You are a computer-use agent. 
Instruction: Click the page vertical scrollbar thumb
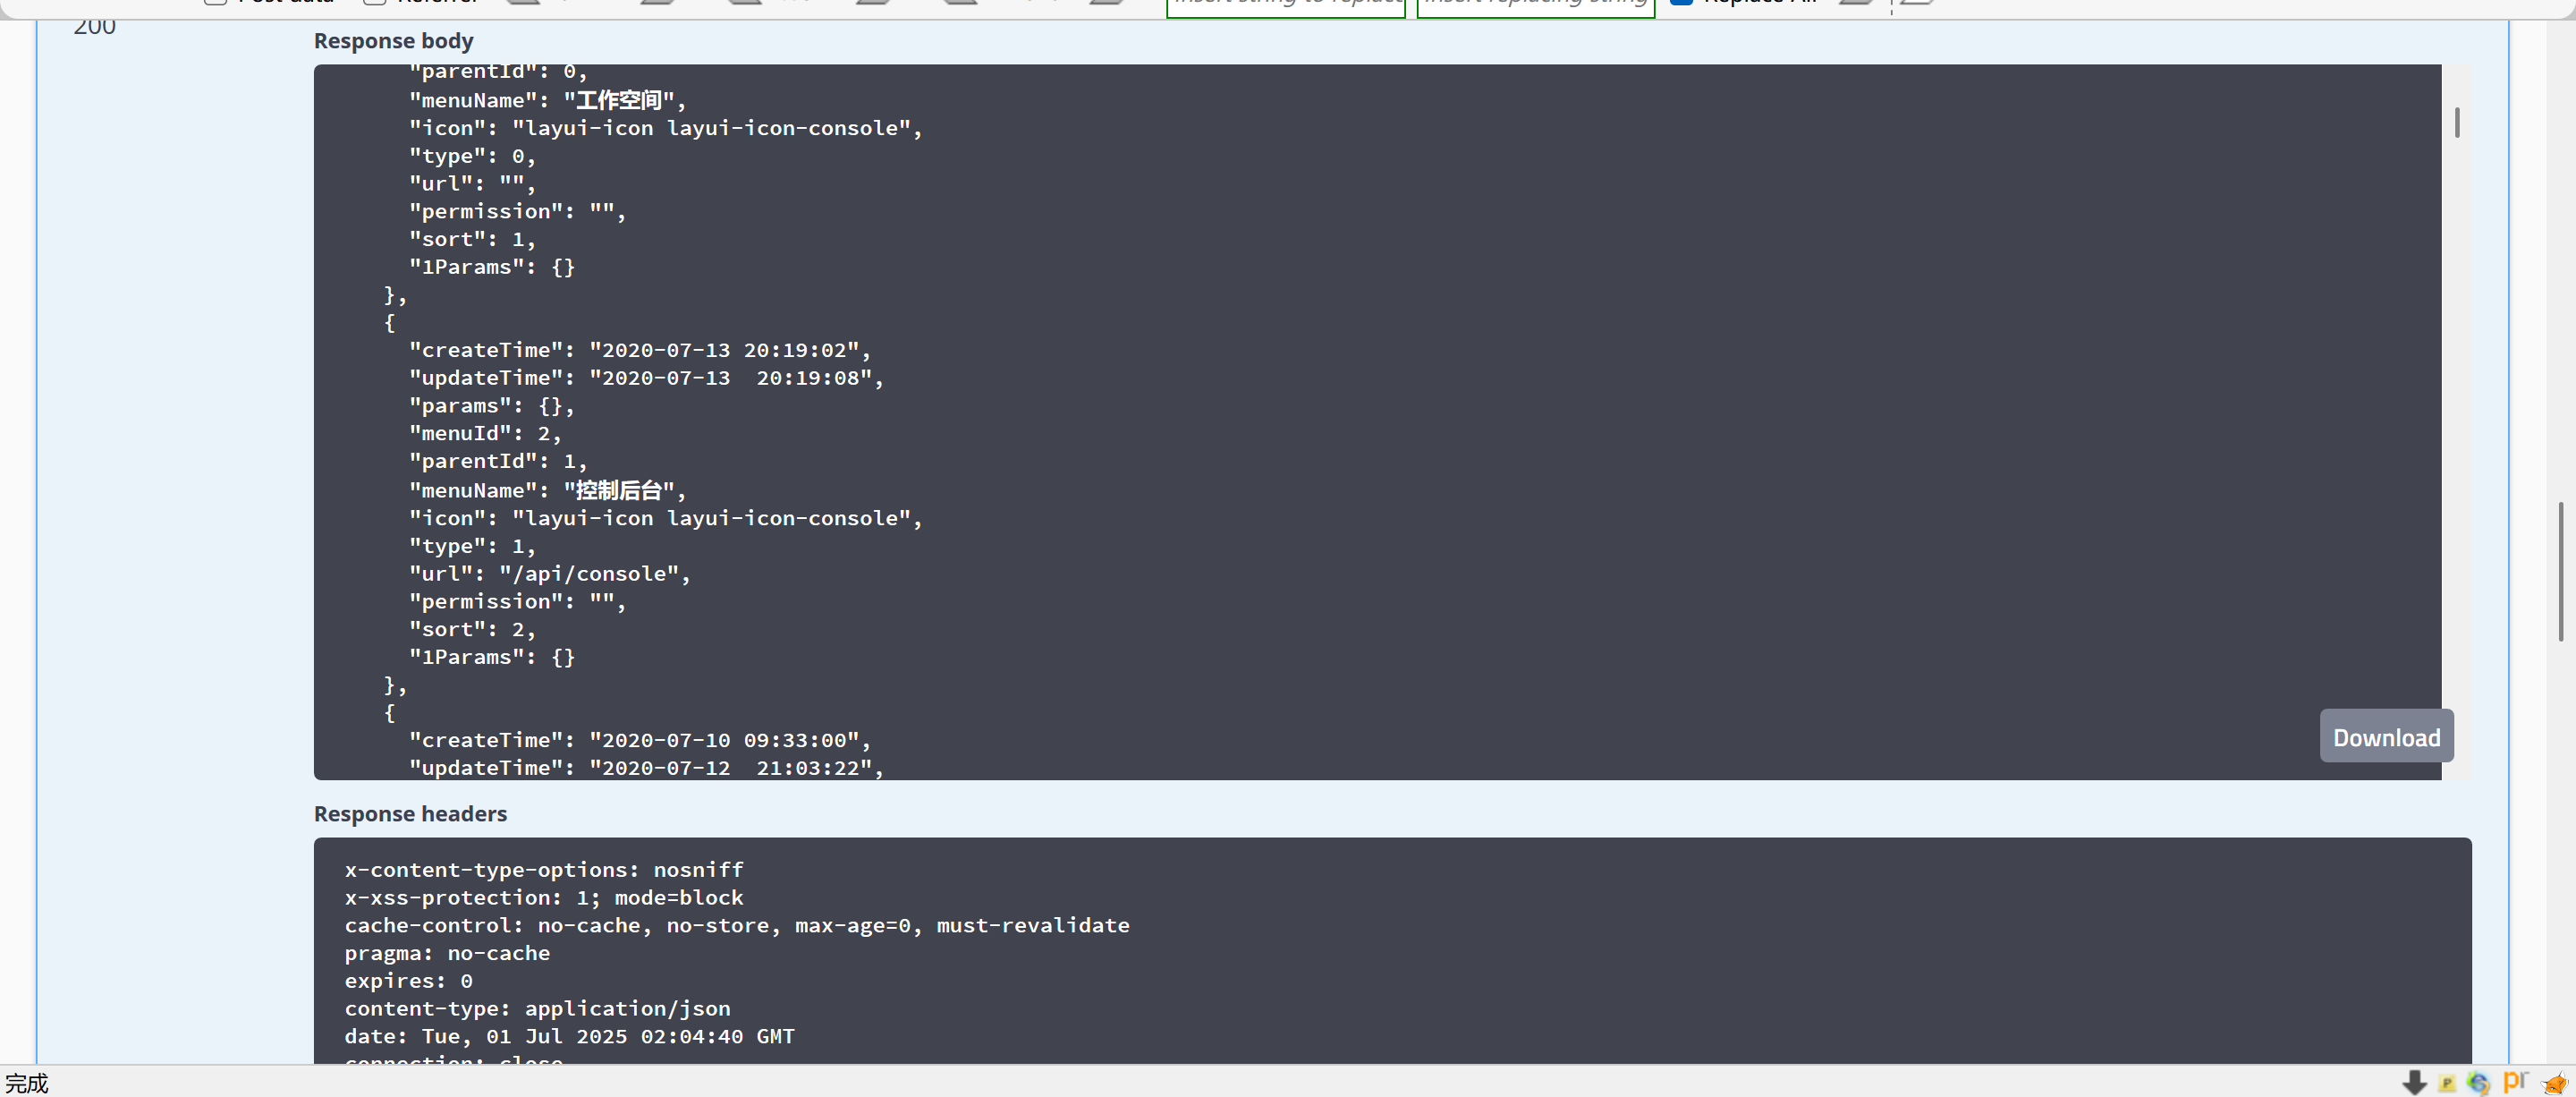(x=2561, y=571)
